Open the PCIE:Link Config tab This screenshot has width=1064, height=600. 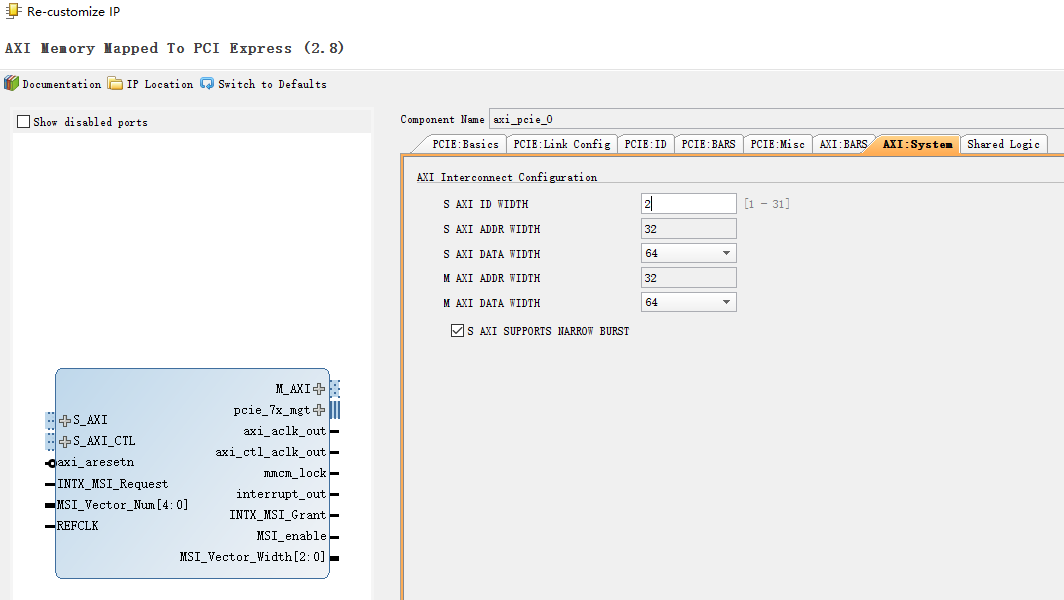click(561, 143)
